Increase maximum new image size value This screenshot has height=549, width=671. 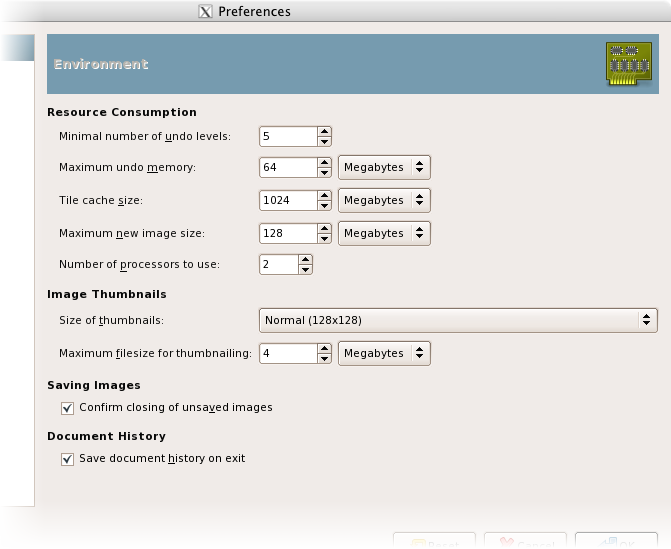324,229
